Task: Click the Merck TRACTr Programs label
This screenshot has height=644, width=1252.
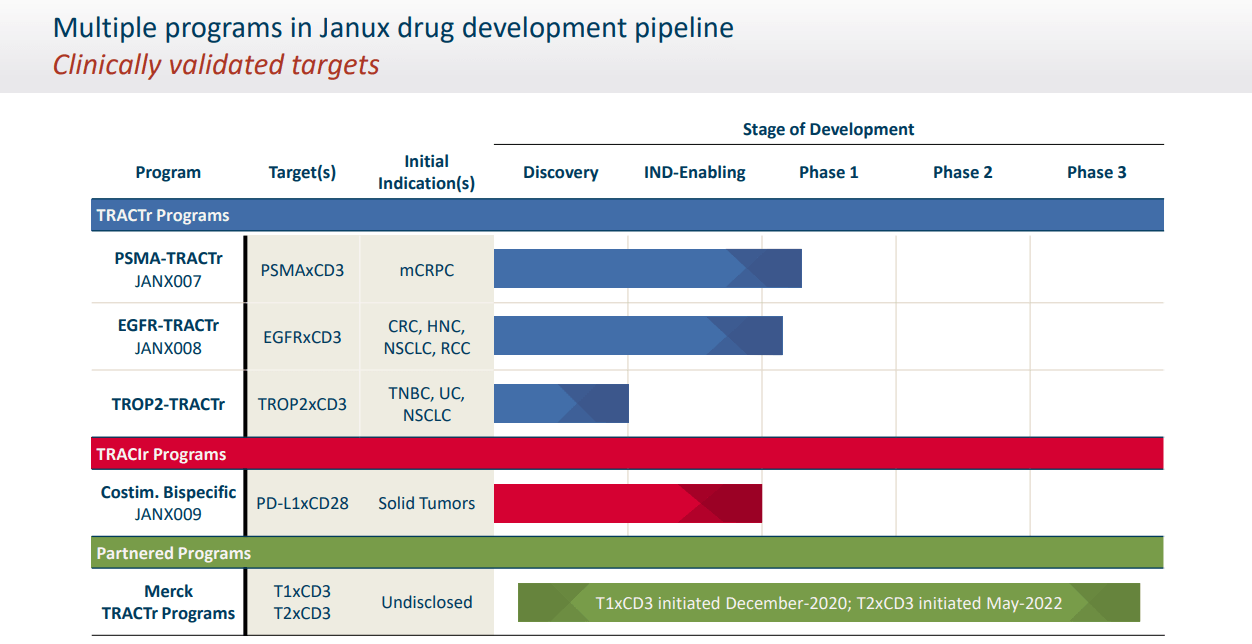Action: tap(167, 601)
